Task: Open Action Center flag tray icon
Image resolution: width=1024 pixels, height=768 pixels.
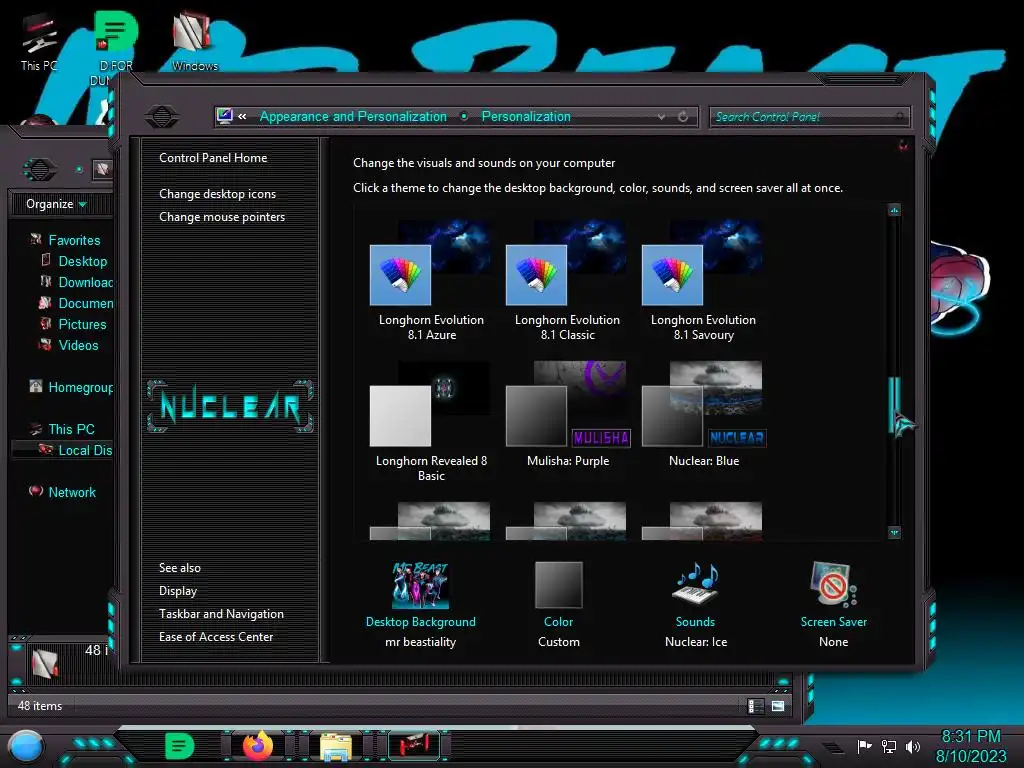Action: click(x=864, y=746)
